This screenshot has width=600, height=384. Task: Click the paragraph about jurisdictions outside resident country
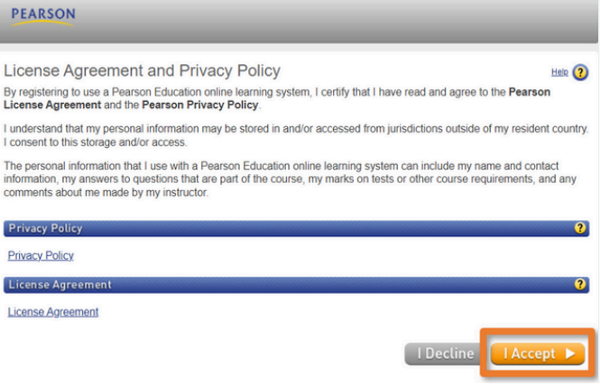point(296,135)
